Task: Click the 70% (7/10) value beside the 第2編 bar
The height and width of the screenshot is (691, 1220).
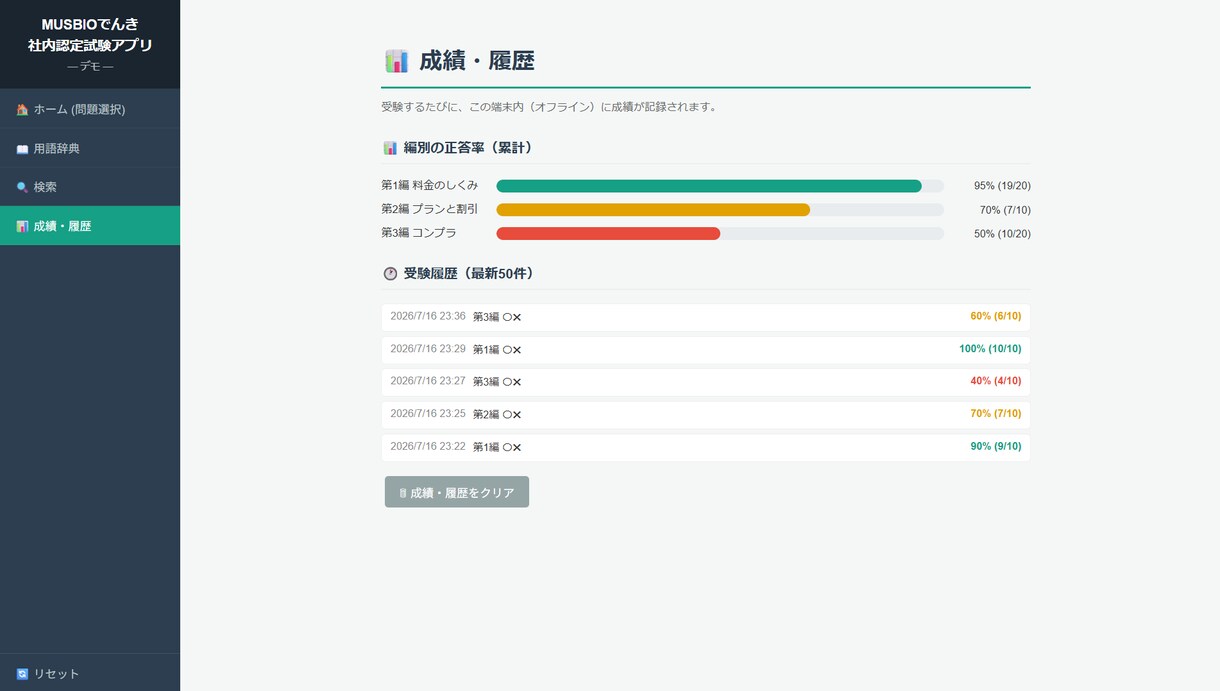Action: tap(1005, 210)
